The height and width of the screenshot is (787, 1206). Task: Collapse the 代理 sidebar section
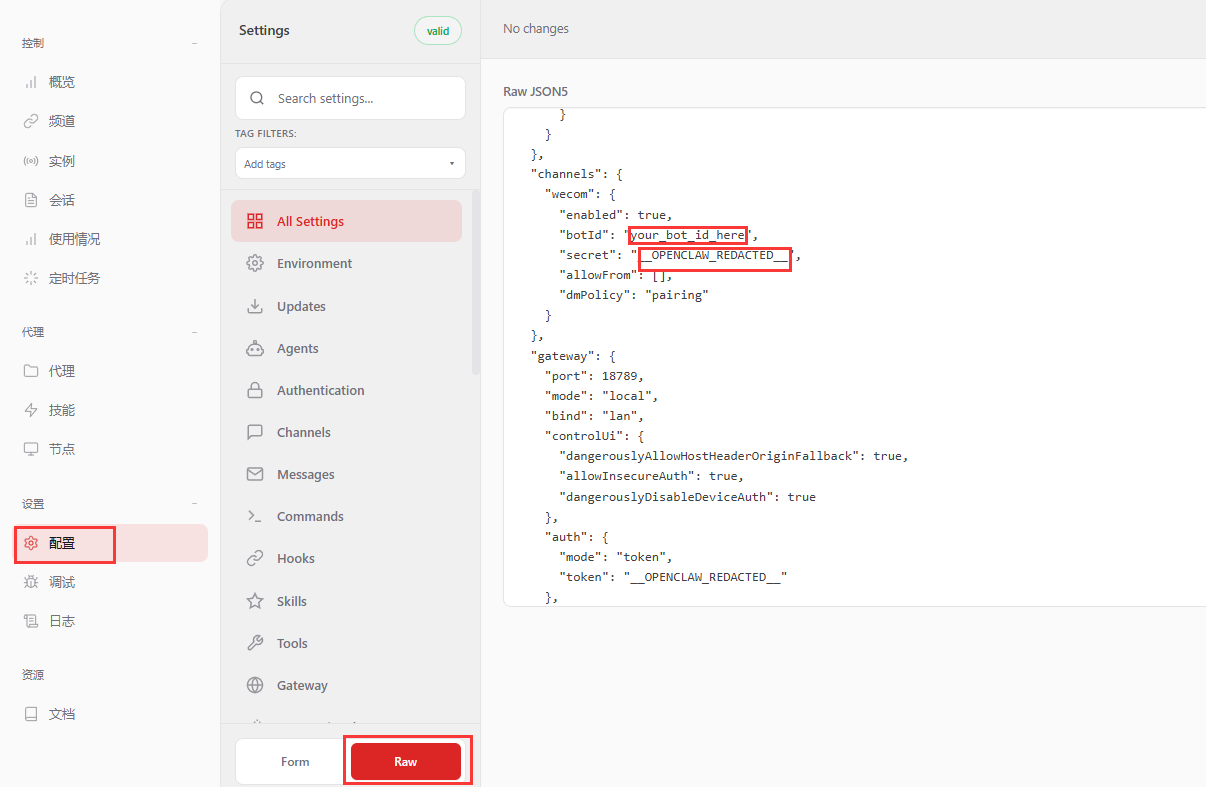(x=194, y=332)
